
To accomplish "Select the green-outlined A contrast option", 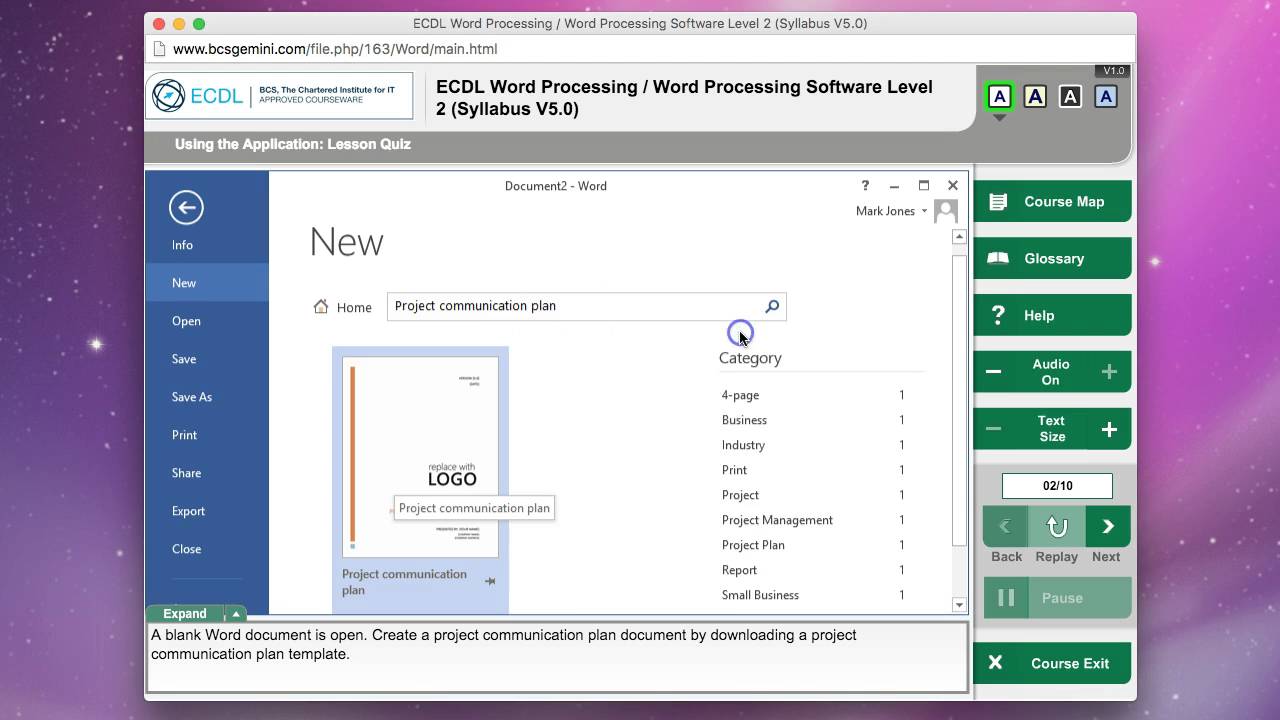I will coord(999,97).
